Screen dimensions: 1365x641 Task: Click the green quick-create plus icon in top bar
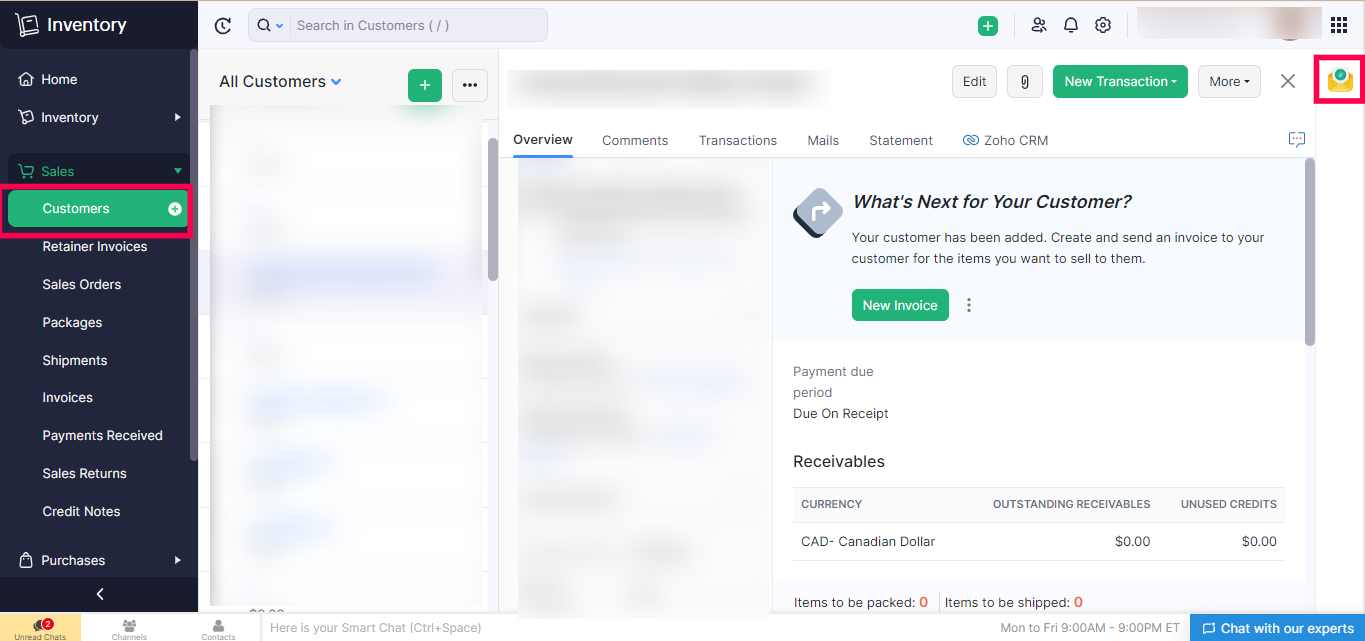[988, 26]
